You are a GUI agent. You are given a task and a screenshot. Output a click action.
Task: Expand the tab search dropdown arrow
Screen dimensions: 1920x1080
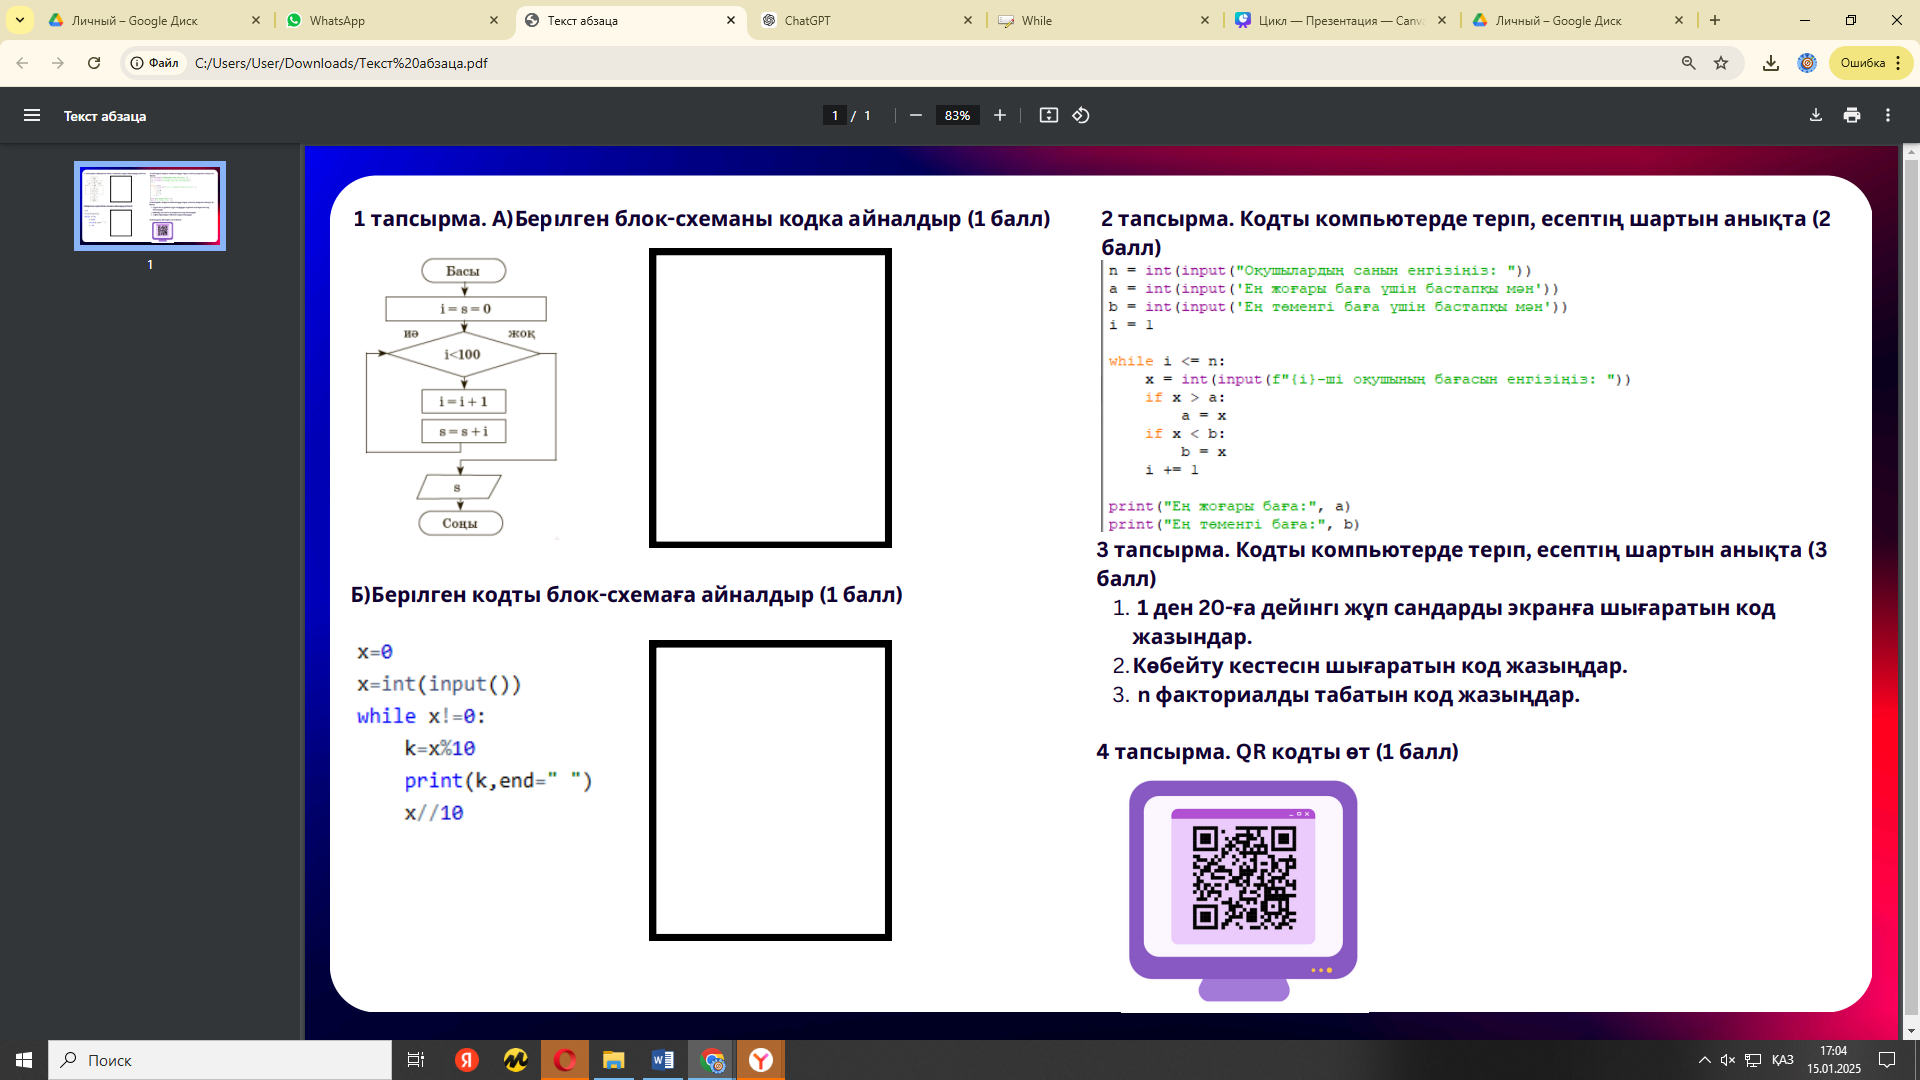[x=19, y=20]
